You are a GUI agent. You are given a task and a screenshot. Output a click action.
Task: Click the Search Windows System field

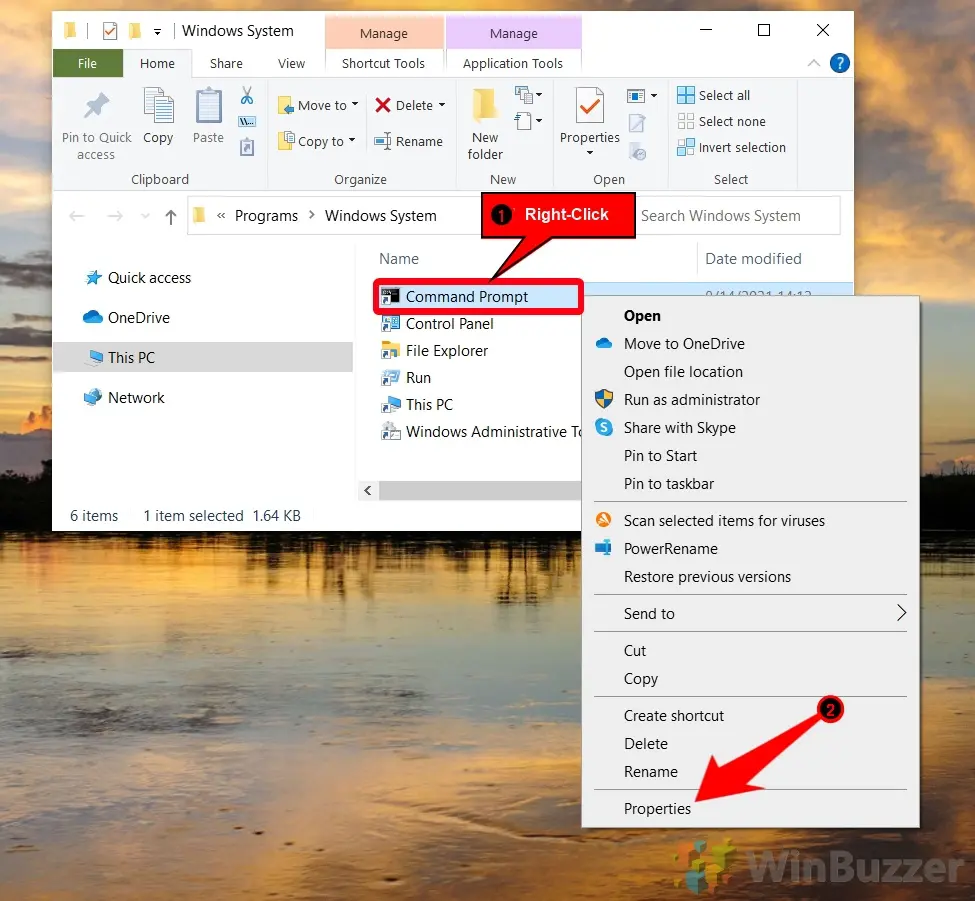point(737,216)
